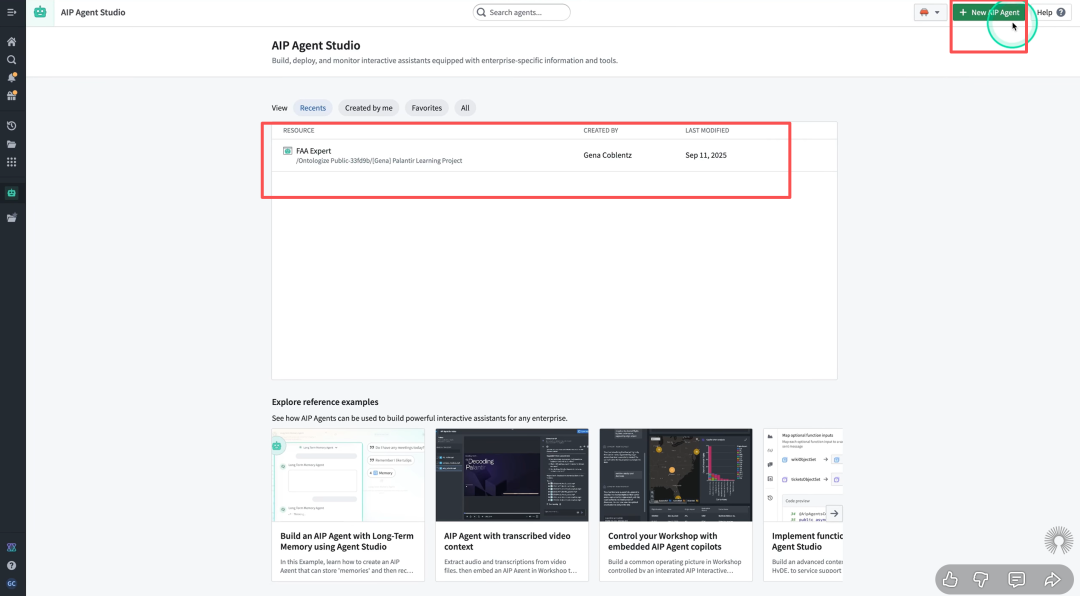Image resolution: width=1080 pixels, height=596 pixels.
Task: Switch to the Recents view tab
Action: [313, 108]
